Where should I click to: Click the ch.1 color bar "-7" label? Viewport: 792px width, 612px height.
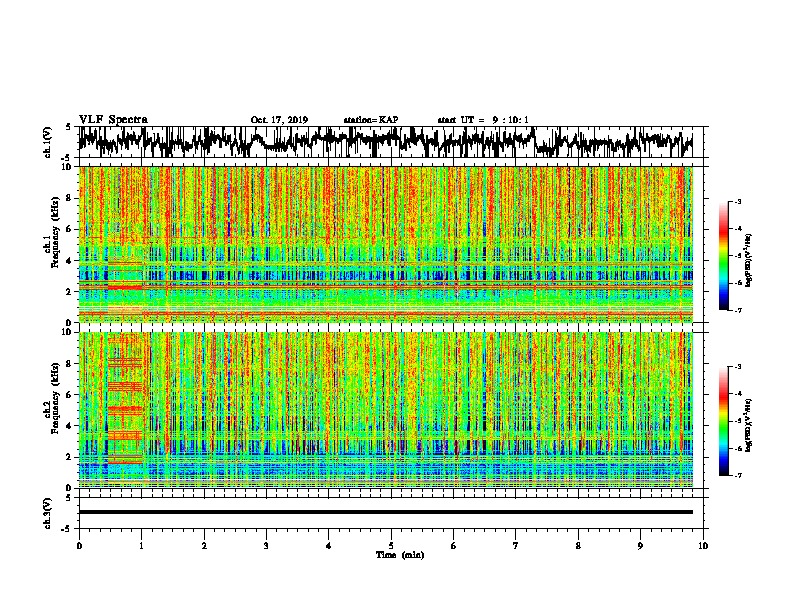[x=737, y=310]
